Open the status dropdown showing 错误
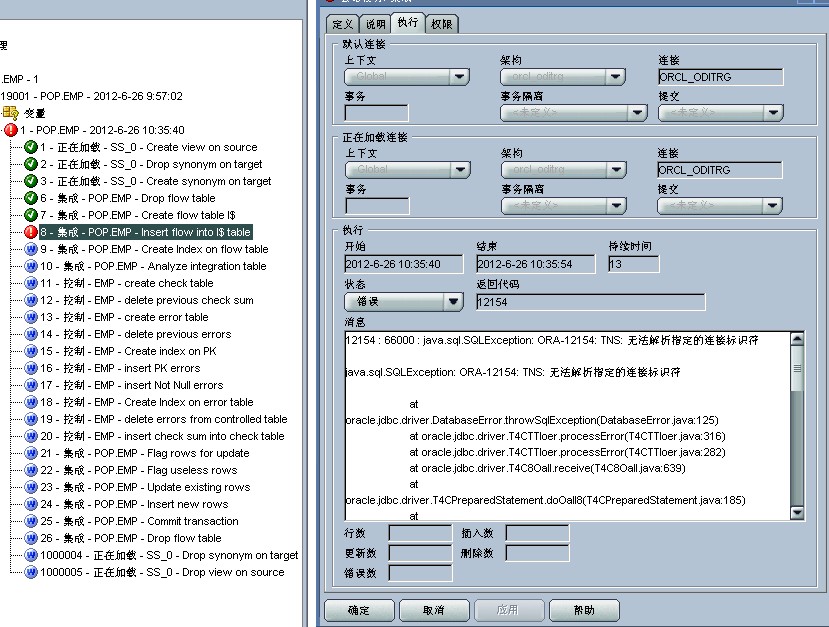829x627 pixels. pyautogui.click(x=404, y=302)
